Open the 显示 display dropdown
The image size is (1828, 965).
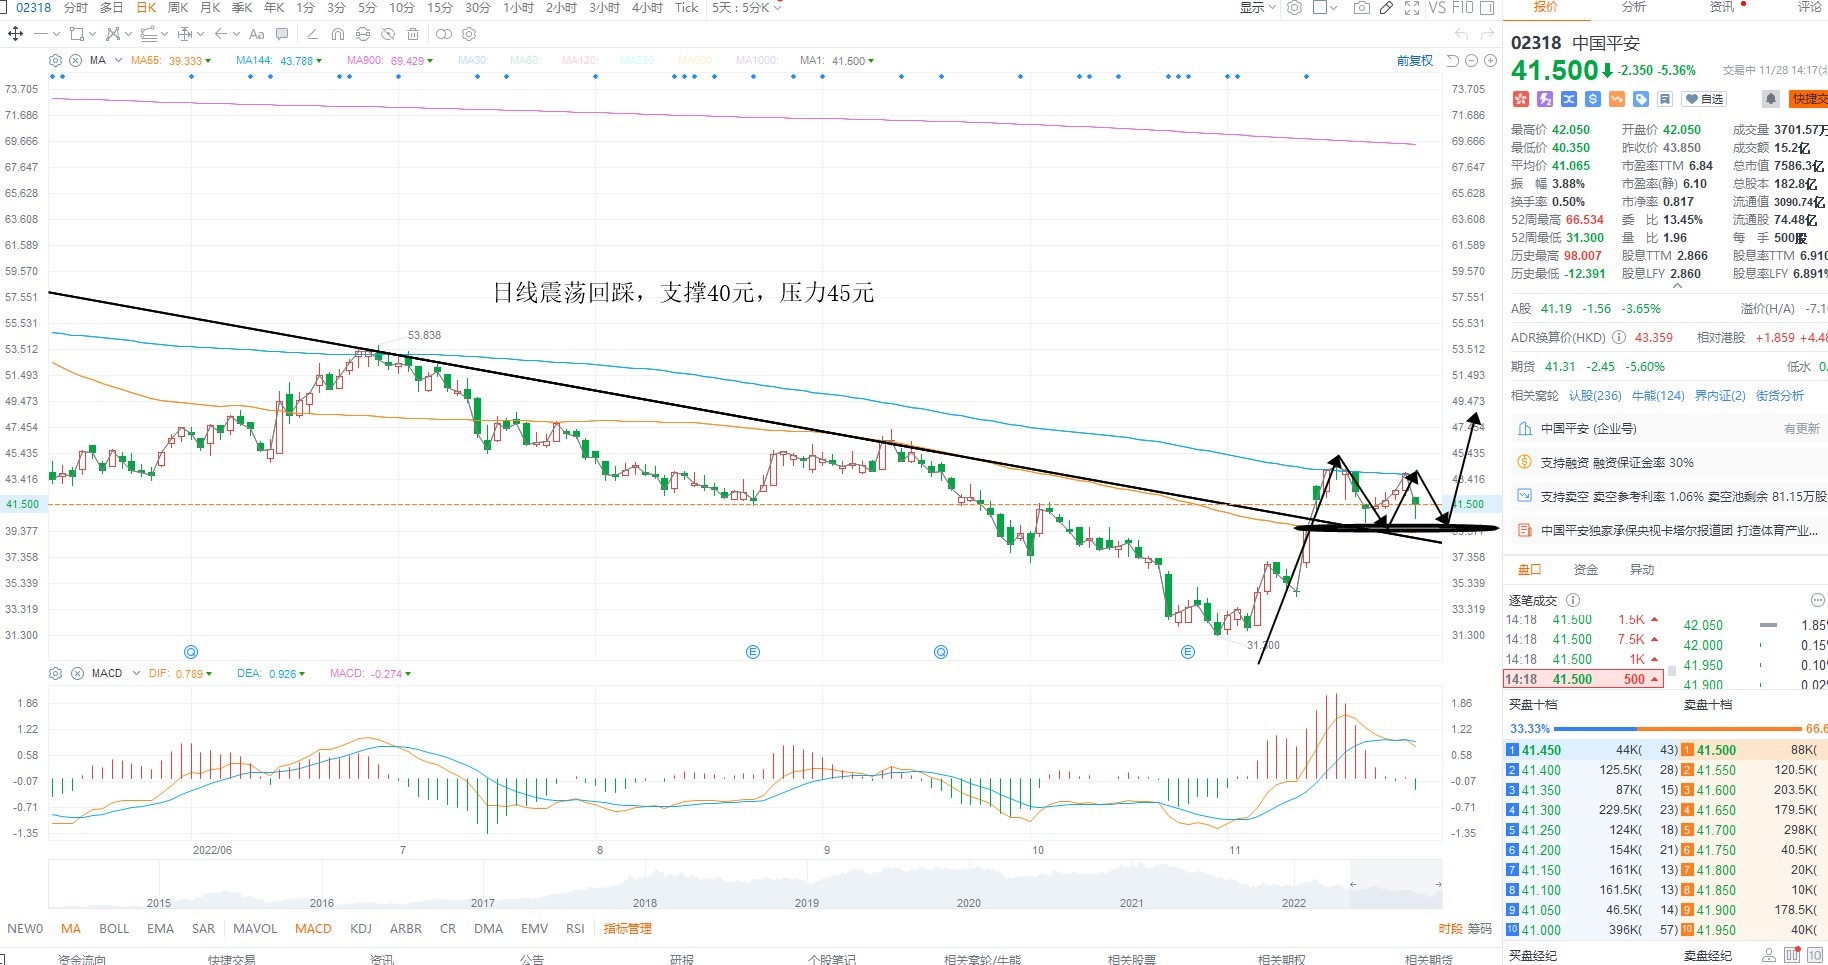[x=1258, y=8]
